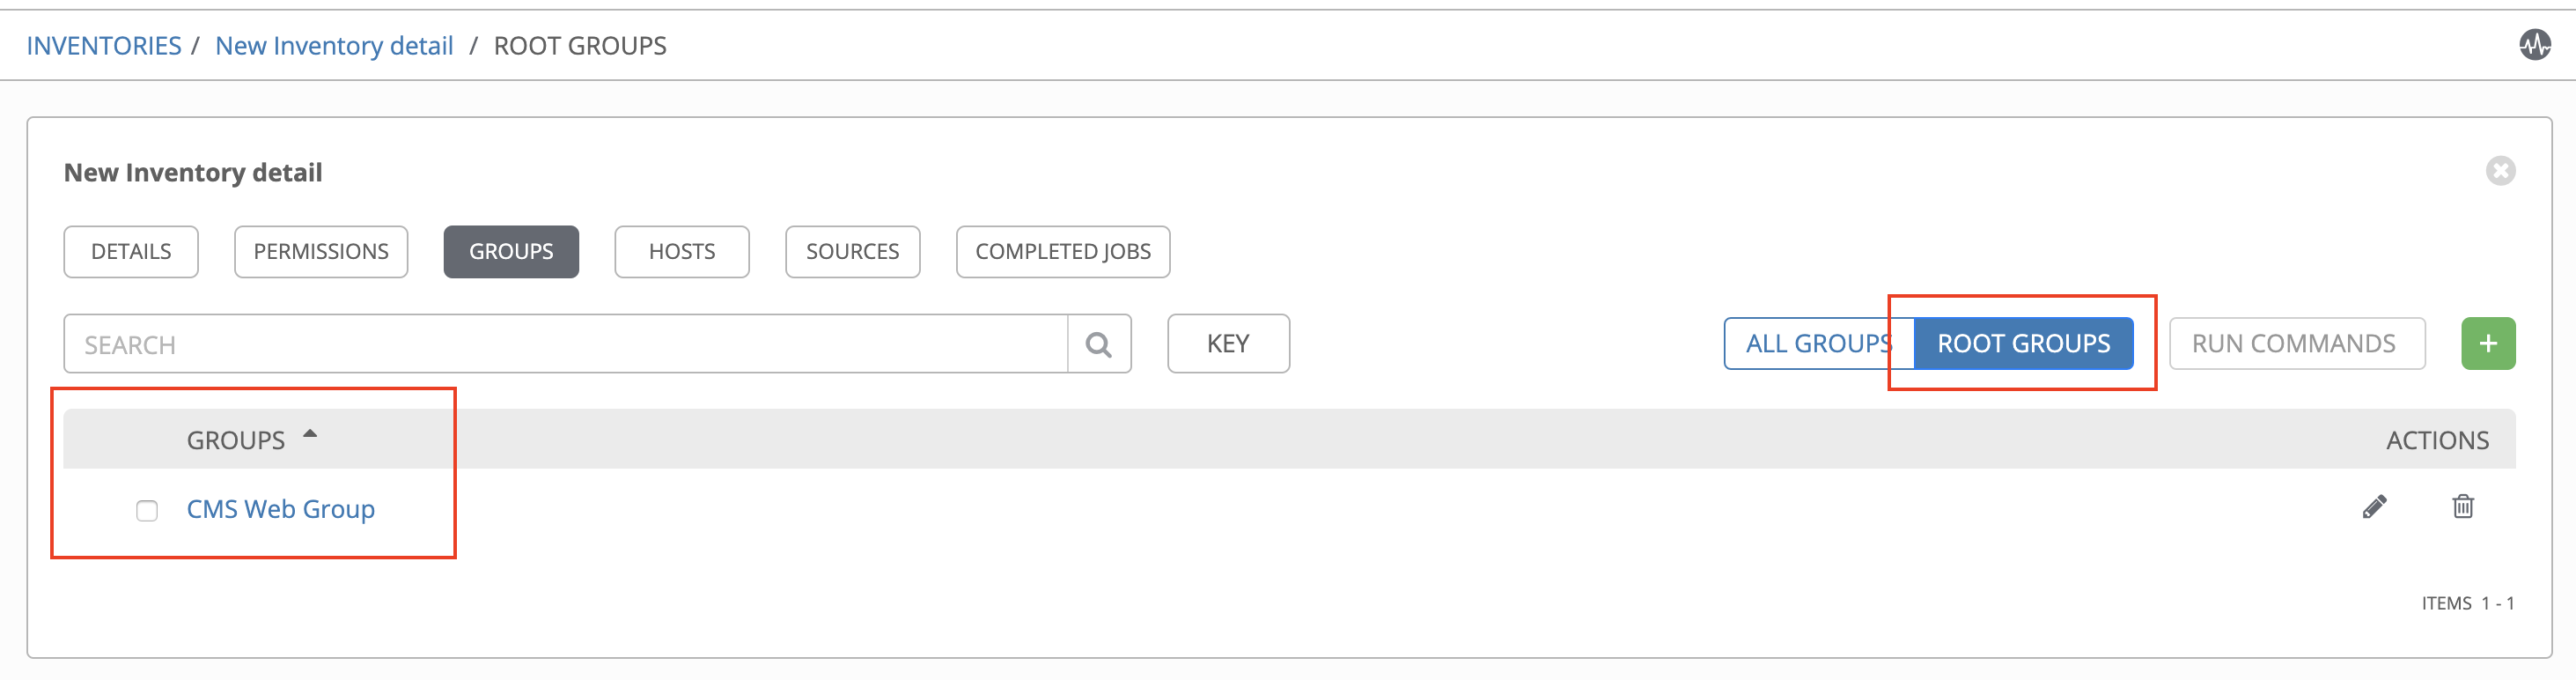Delete CMS Web Group with trash icon

point(2463,507)
